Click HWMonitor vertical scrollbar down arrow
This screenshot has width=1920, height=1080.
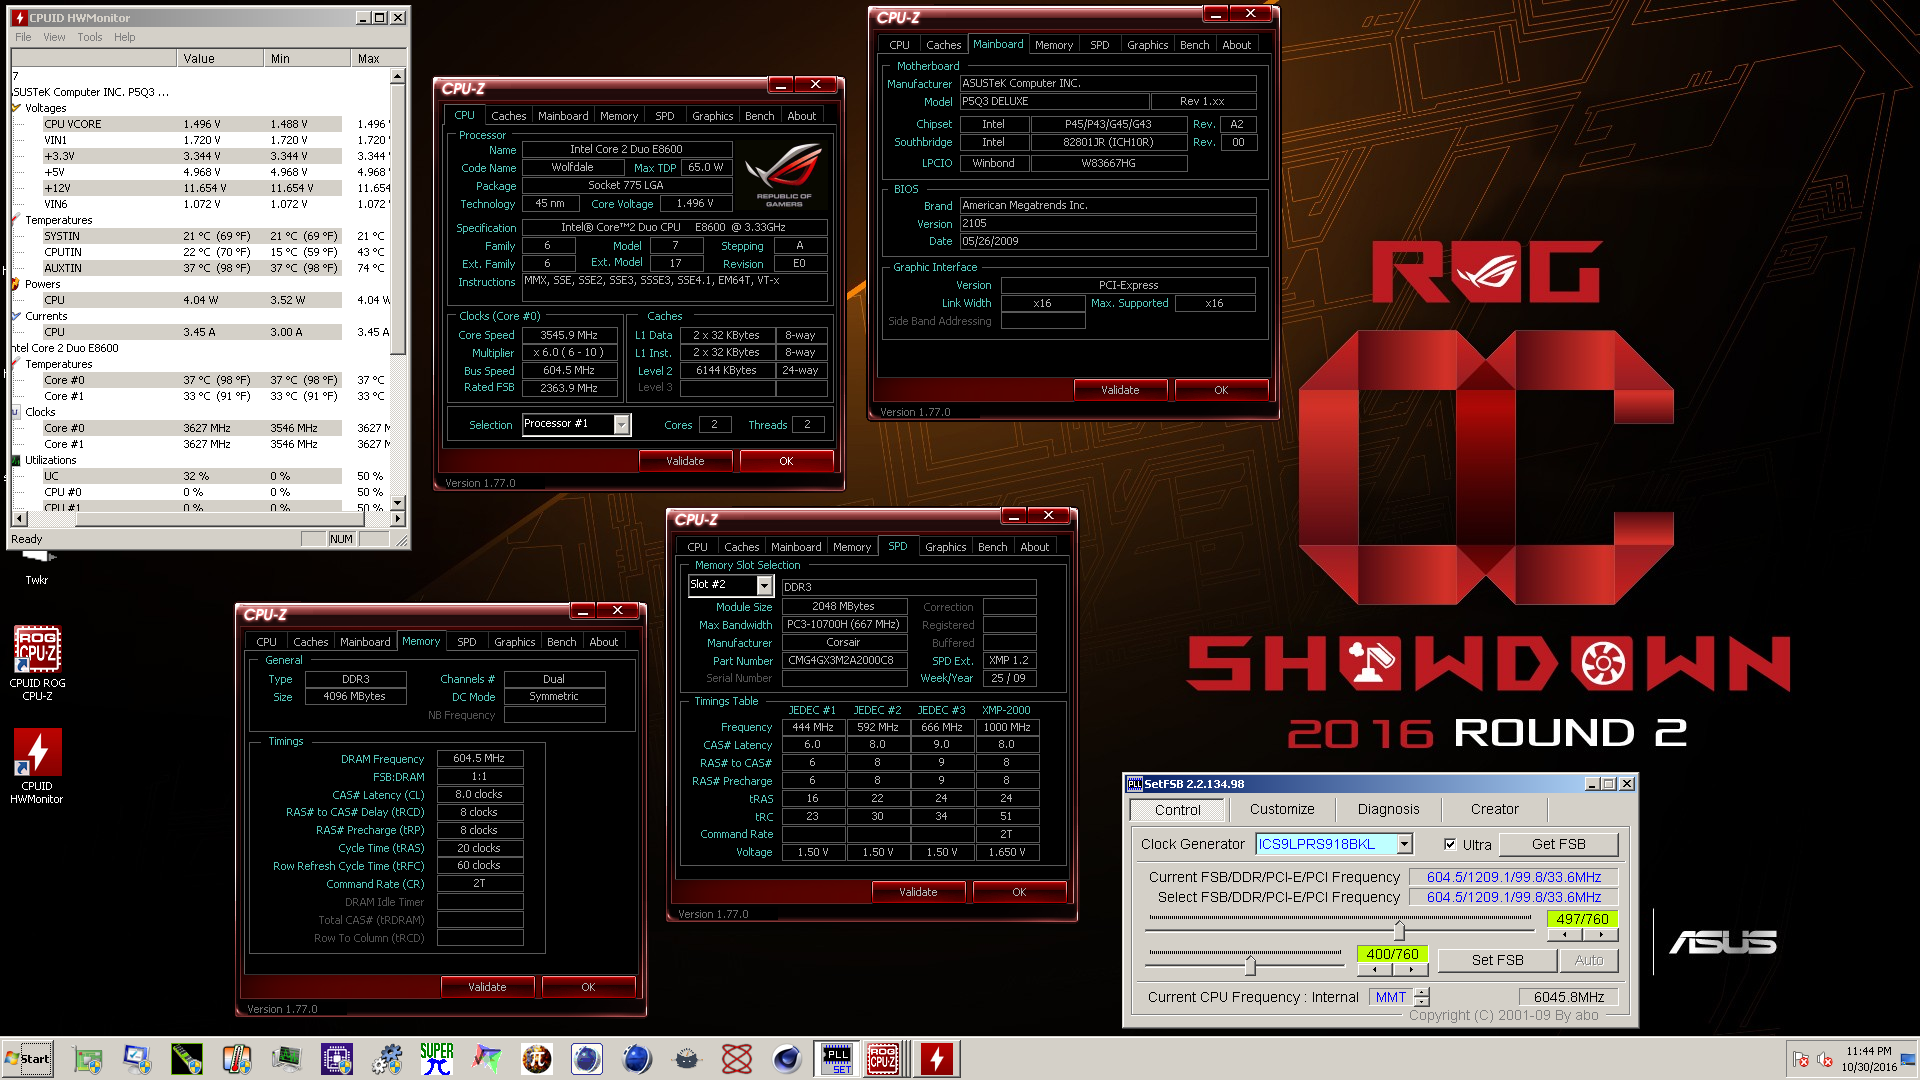398,503
